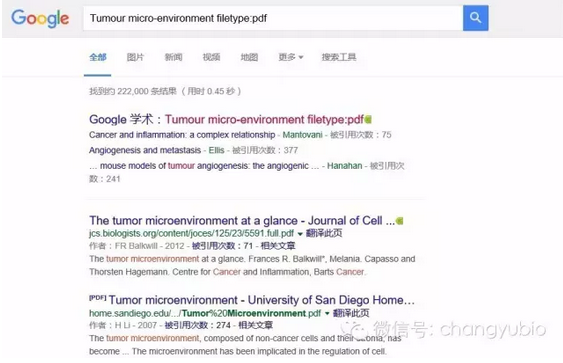
Task: Click green badge after Google 学术 title
Action: click(x=368, y=119)
